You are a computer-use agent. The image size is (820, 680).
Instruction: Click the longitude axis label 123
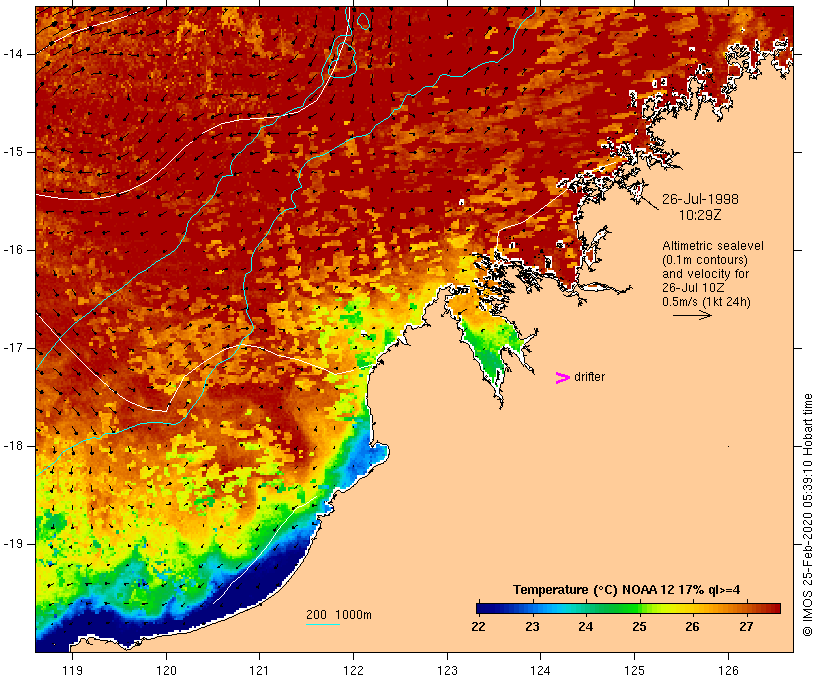[x=447, y=670]
